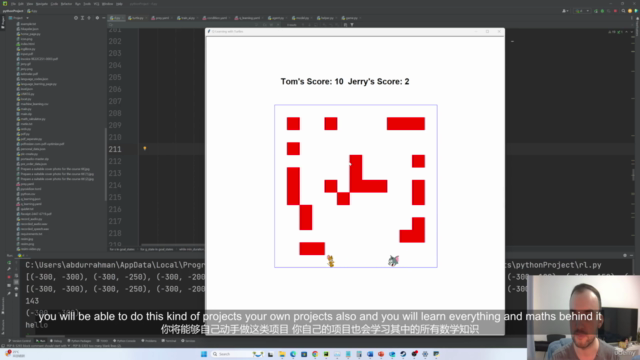640x360 pixels.
Task: Open Chrome from the taskbar
Action: coord(315,354)
